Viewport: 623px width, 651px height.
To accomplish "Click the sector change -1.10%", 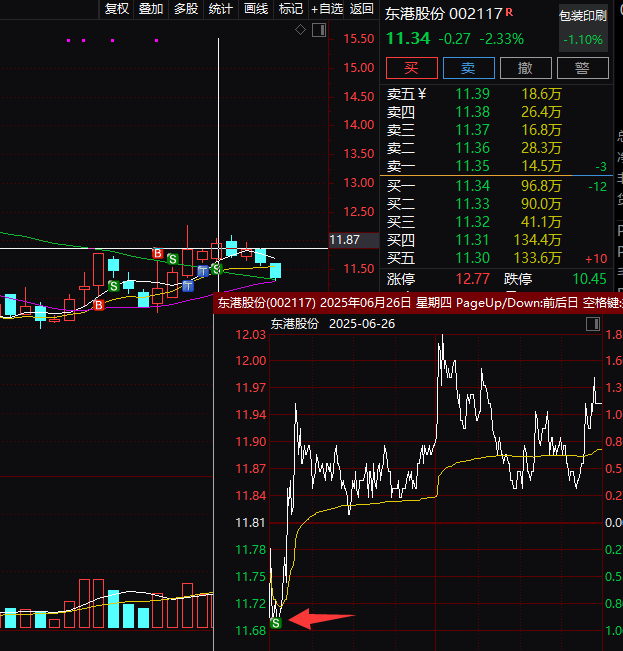I will 583,40.
